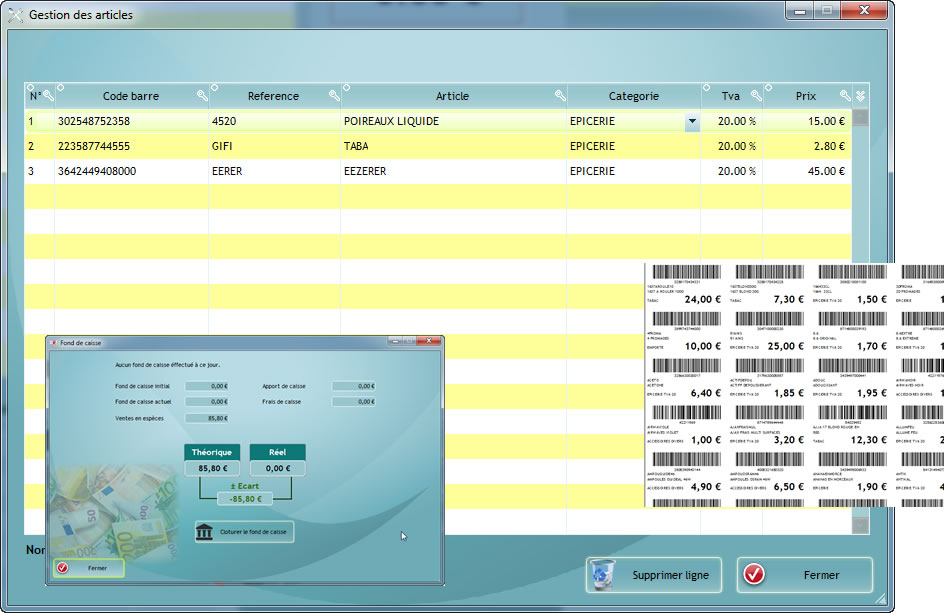944x613 pixels.
Task: Click the Categorie column header
Action: pos(633,96)
